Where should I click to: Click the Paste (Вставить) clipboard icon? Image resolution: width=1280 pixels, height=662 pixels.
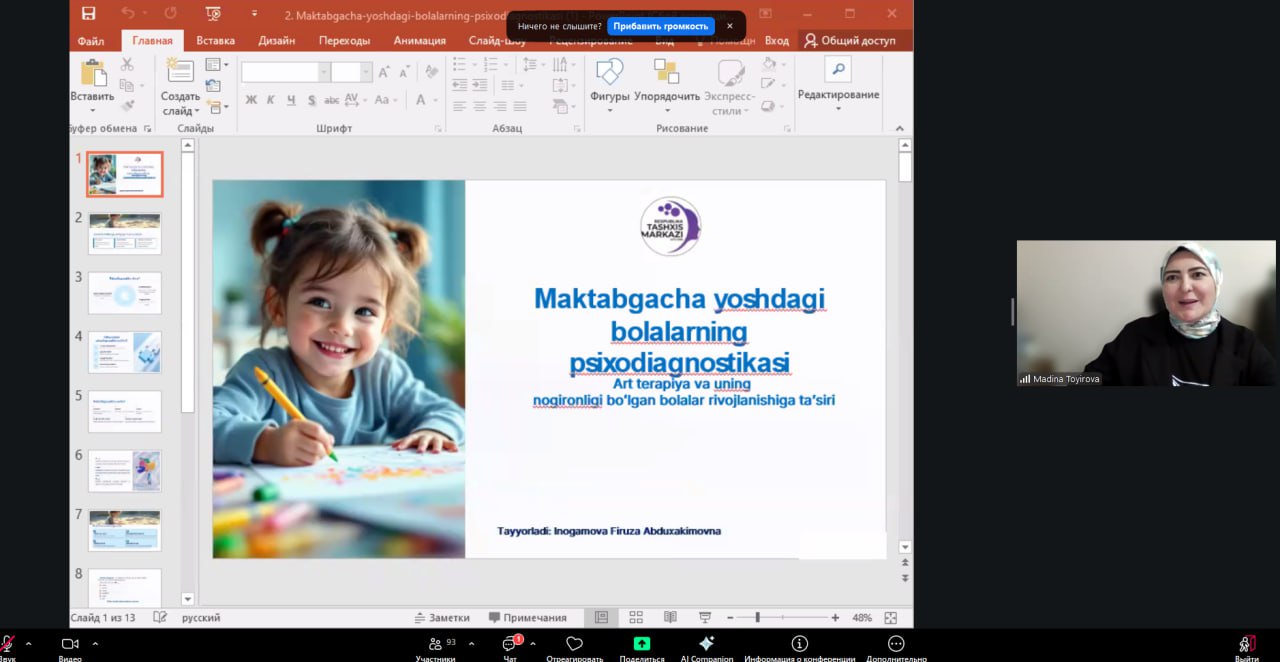(x=92, y=74)
